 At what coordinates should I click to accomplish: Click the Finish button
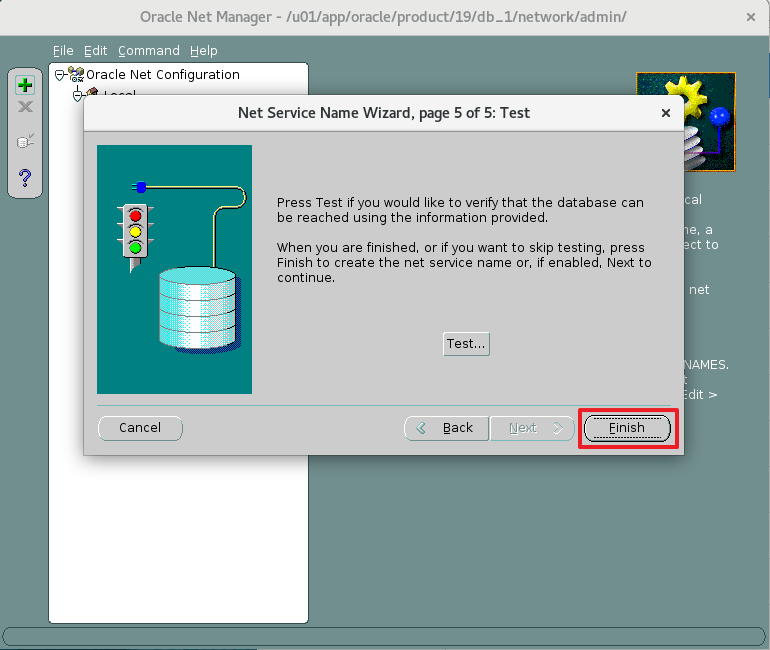coord(627,428)
